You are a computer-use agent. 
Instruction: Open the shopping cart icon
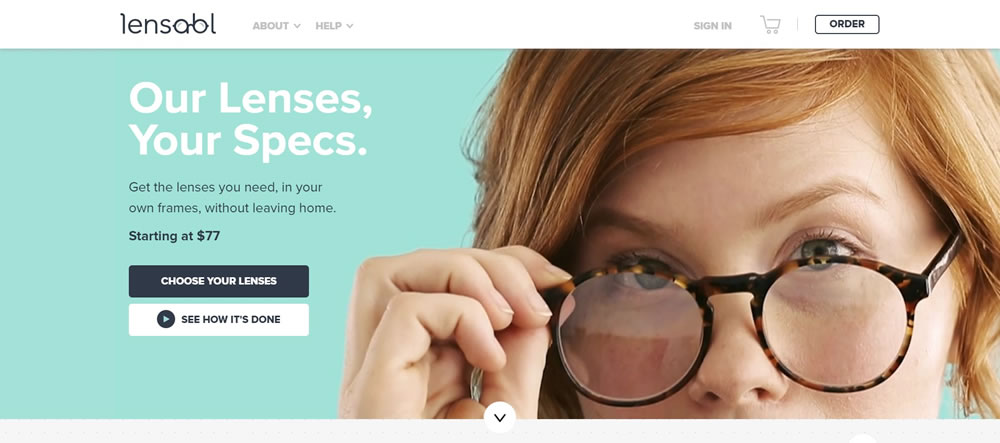tap(770, 25)
